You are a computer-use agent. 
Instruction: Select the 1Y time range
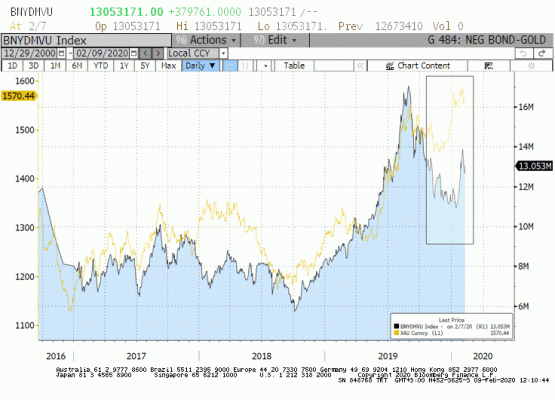pyautogui.click(x=124, y=66)
